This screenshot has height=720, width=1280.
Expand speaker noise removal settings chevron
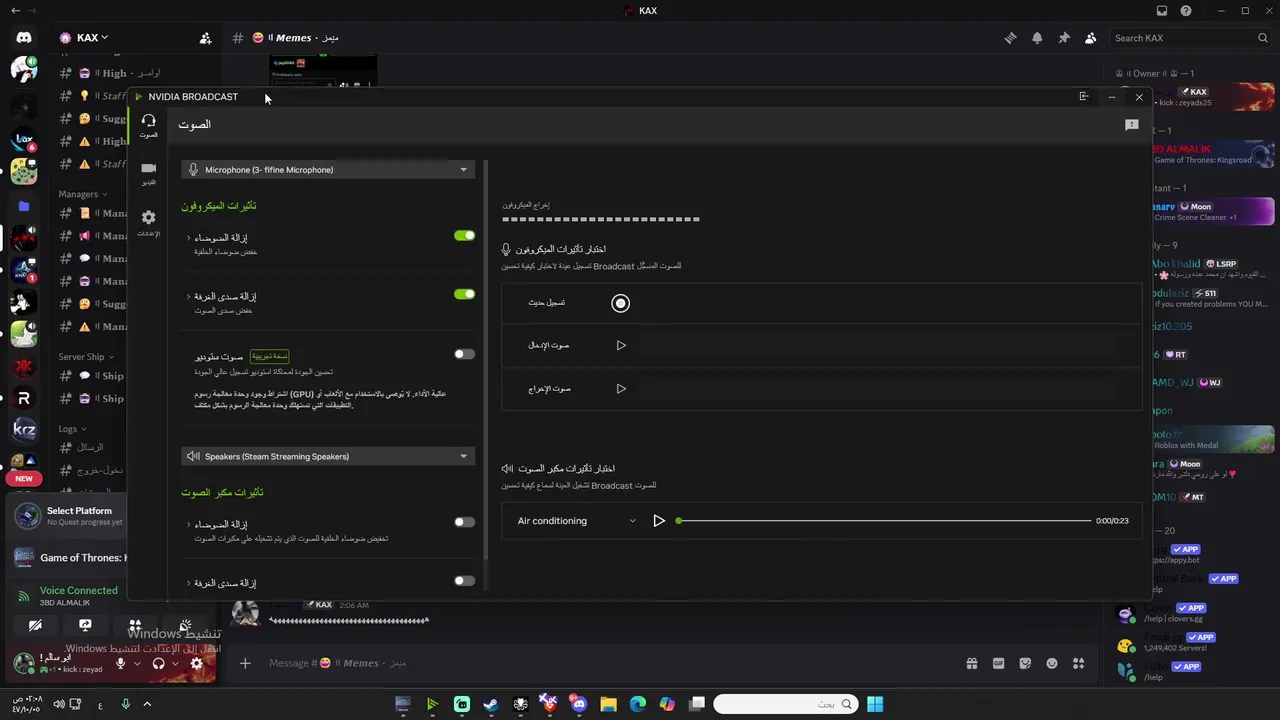pyautogui.click(x=188, y=524)
